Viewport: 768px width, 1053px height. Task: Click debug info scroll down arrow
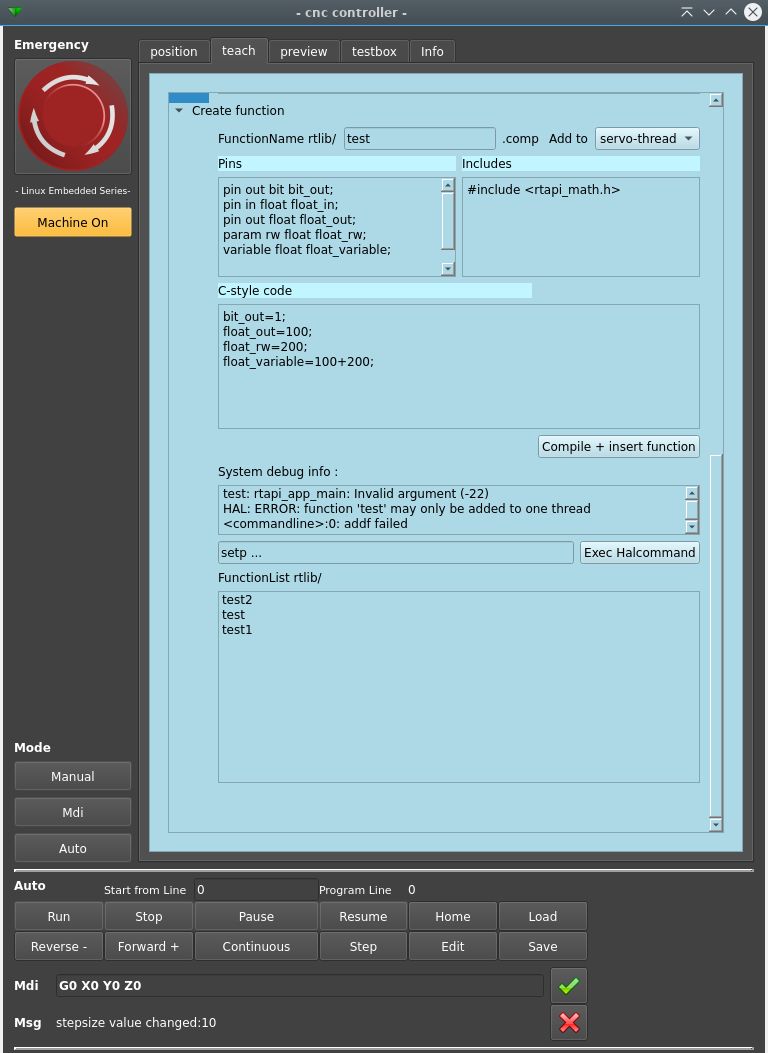692,527
